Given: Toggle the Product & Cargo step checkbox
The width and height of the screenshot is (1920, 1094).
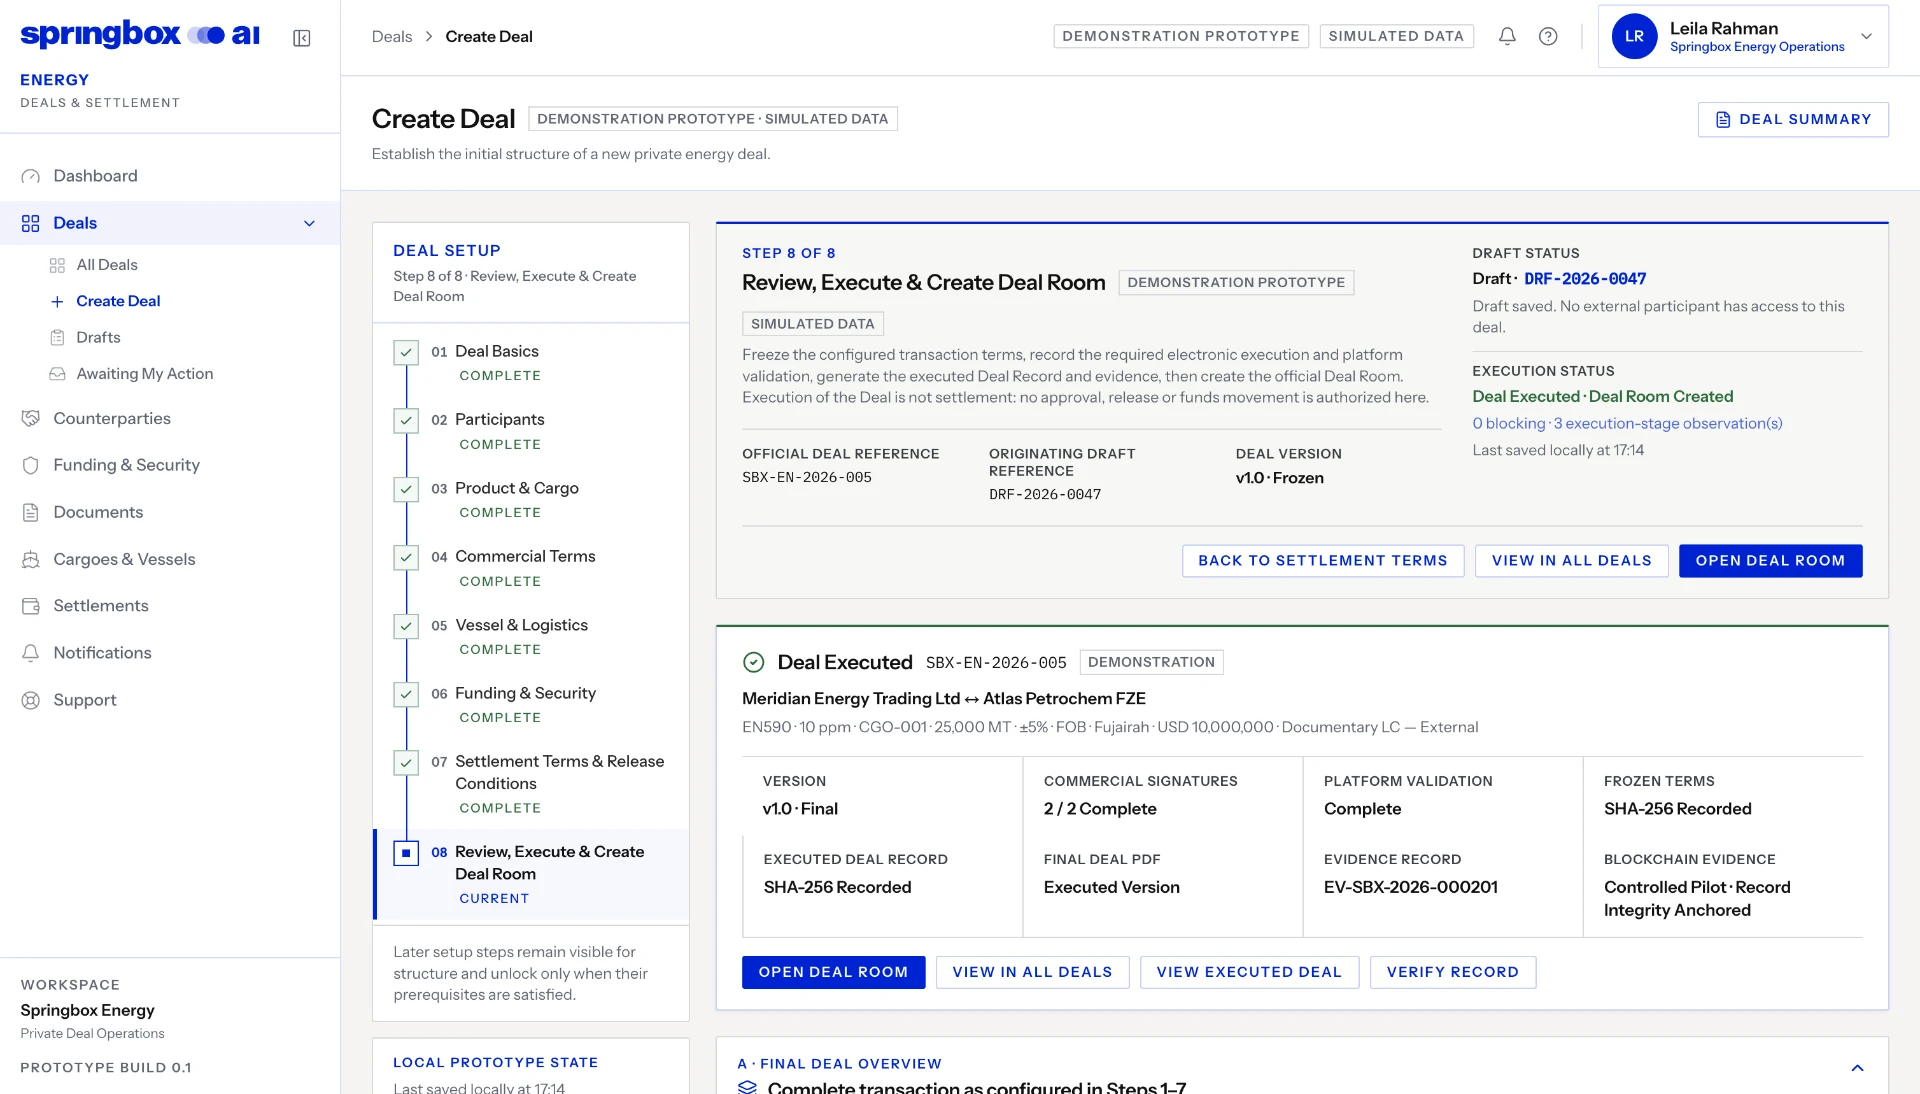Looking at the screenshot, I should [406, 489].
